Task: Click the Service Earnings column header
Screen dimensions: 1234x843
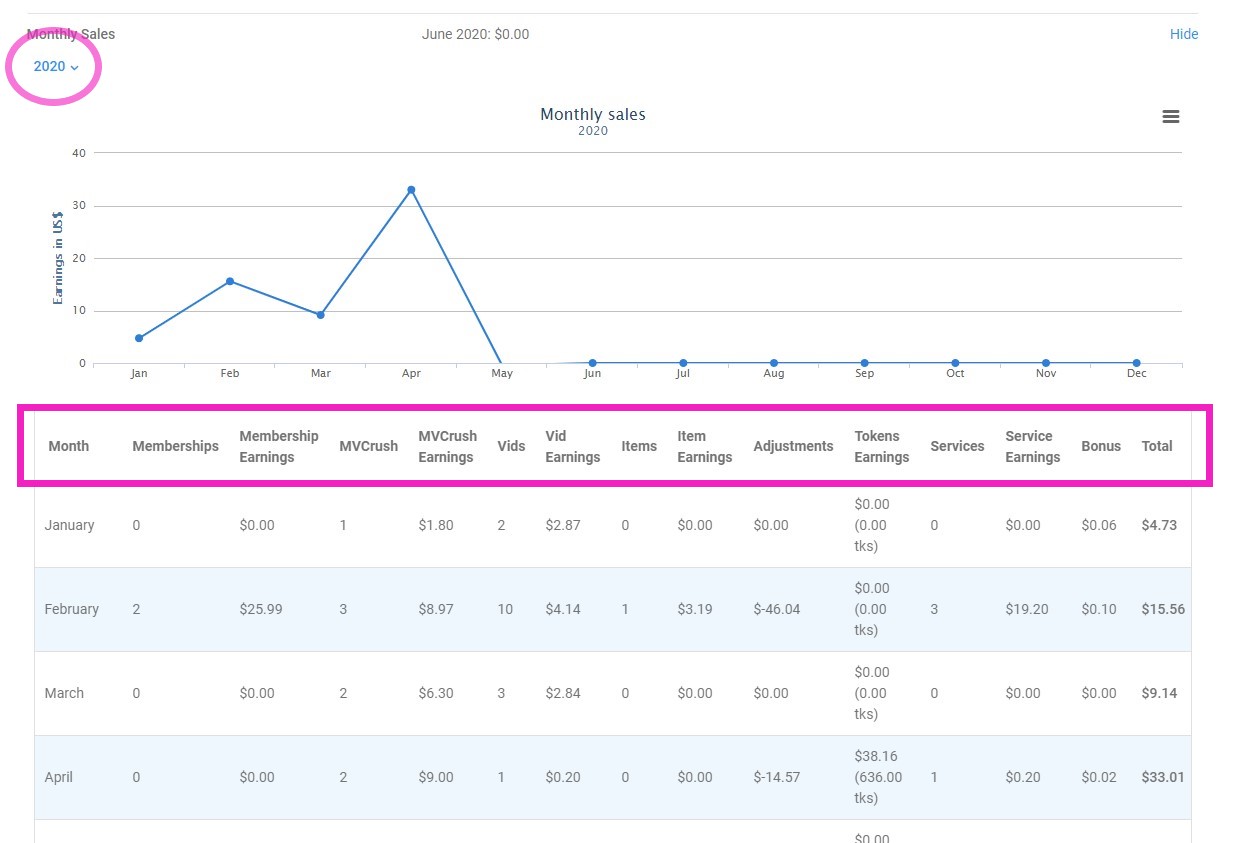Action: pyautogui.click(x=1032, y=446)
